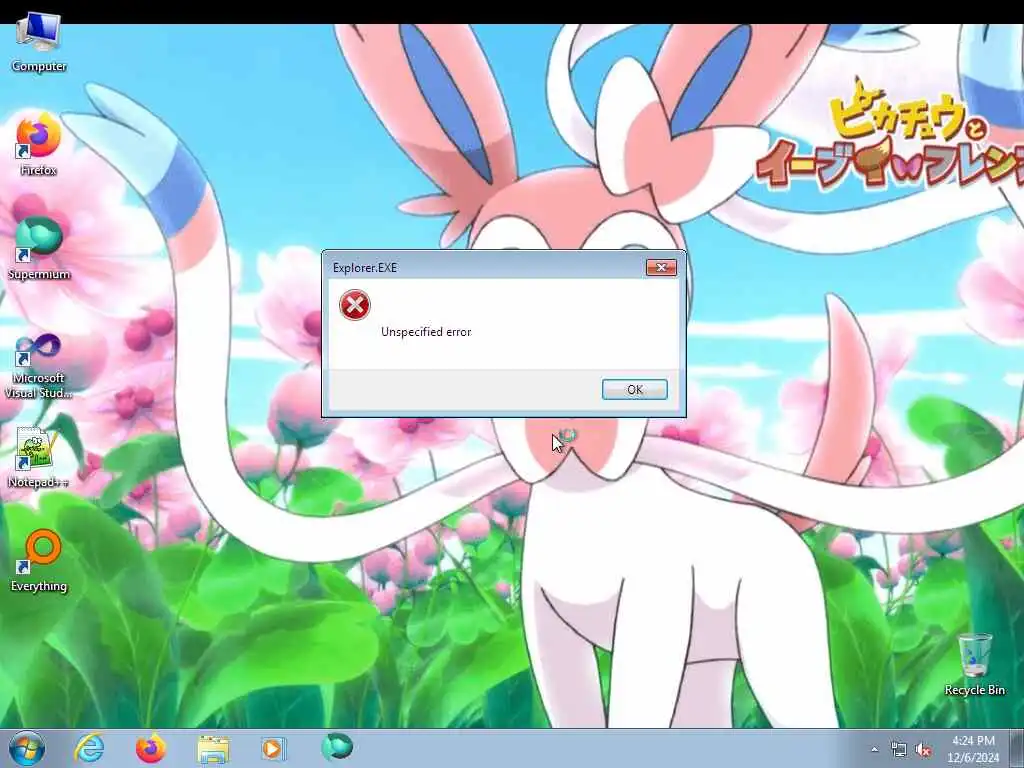Launch Supermium from the taskbar
The width and height of the screenshot is (1024, 768).
tap(337, 747)
